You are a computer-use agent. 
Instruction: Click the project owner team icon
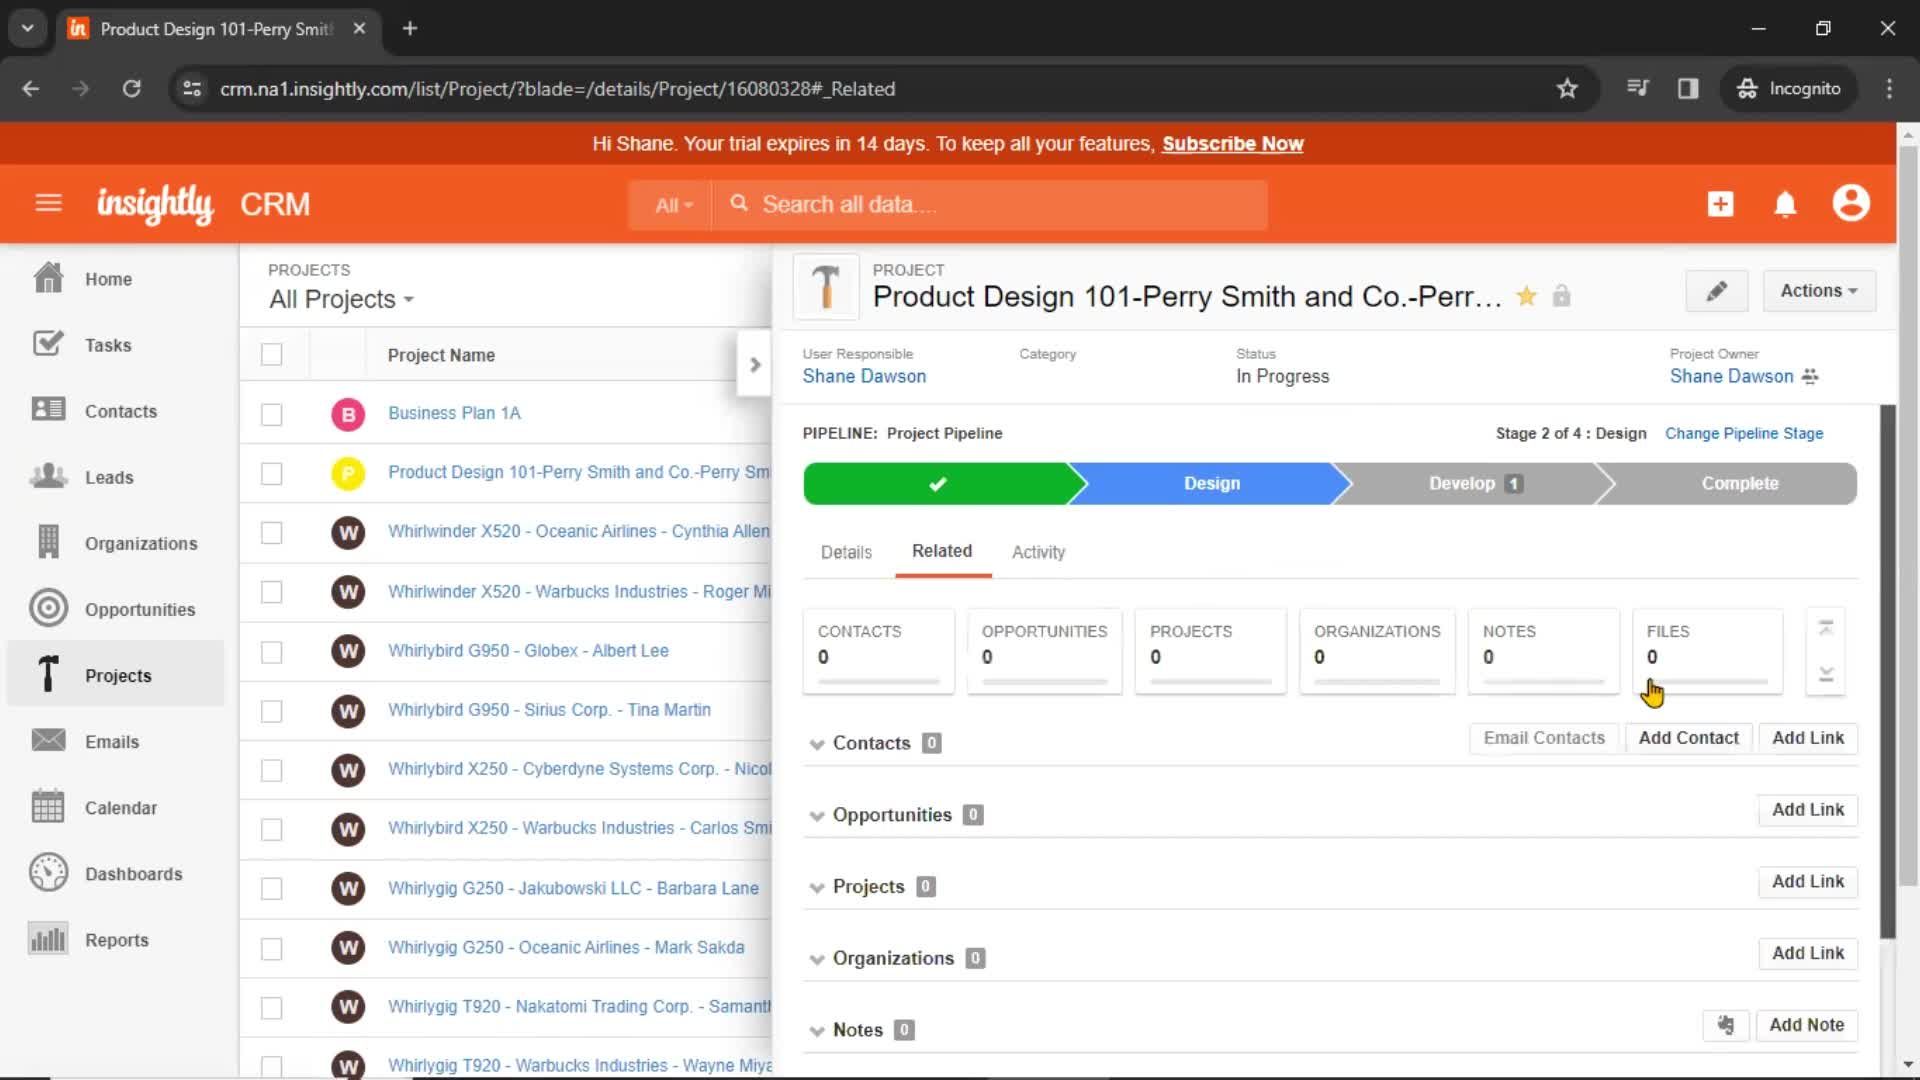pos(1810,377)
